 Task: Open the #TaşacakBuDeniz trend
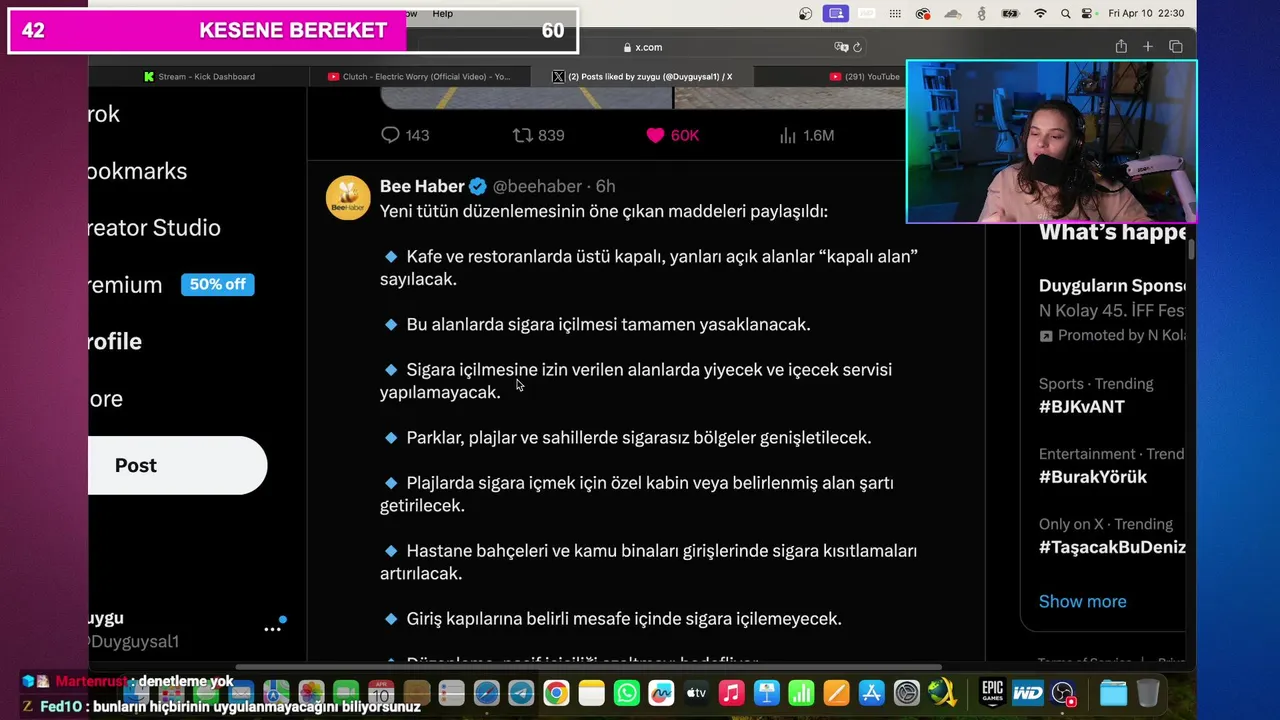tap(1112, 547)
